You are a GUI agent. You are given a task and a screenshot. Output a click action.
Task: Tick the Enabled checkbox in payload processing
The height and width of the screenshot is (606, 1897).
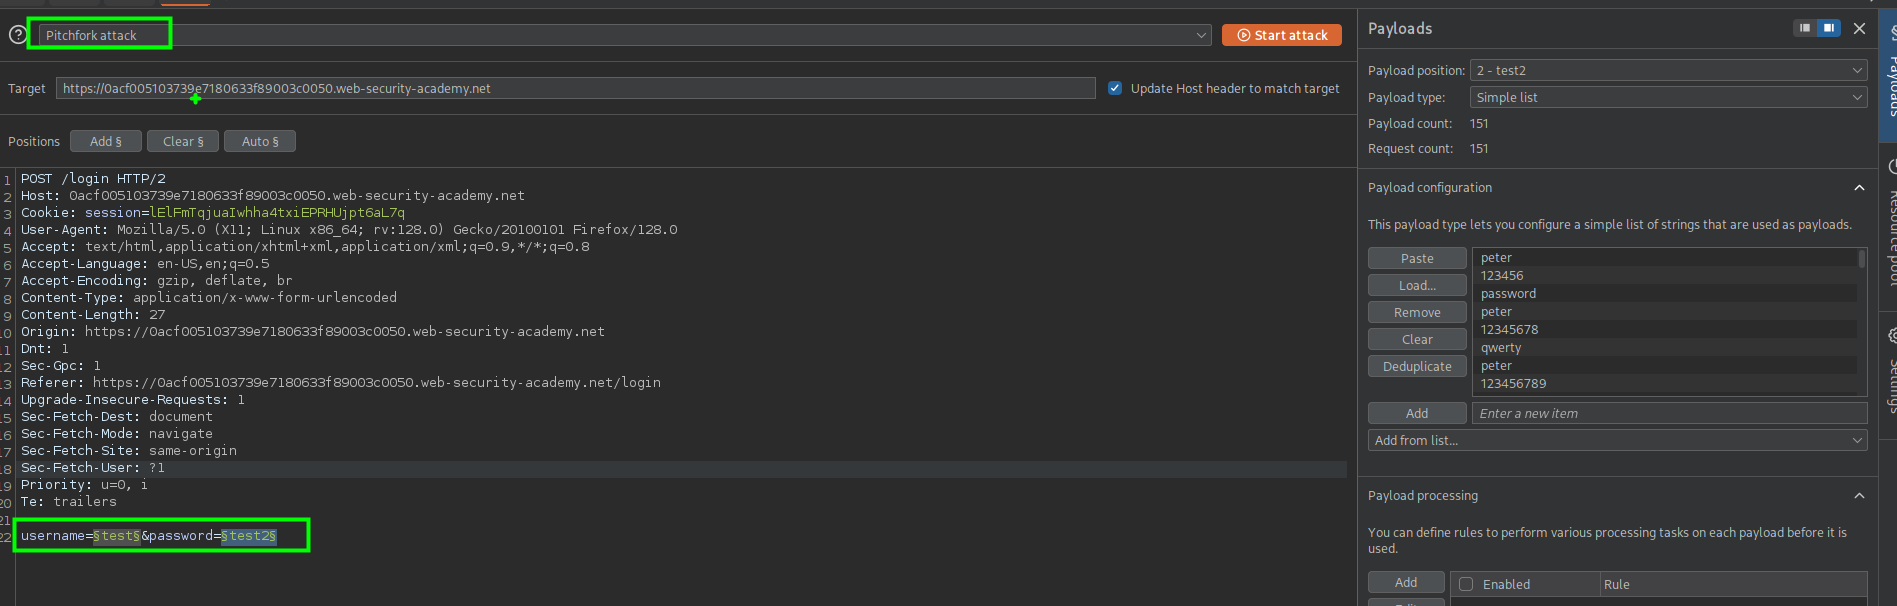coord(1466,584)
